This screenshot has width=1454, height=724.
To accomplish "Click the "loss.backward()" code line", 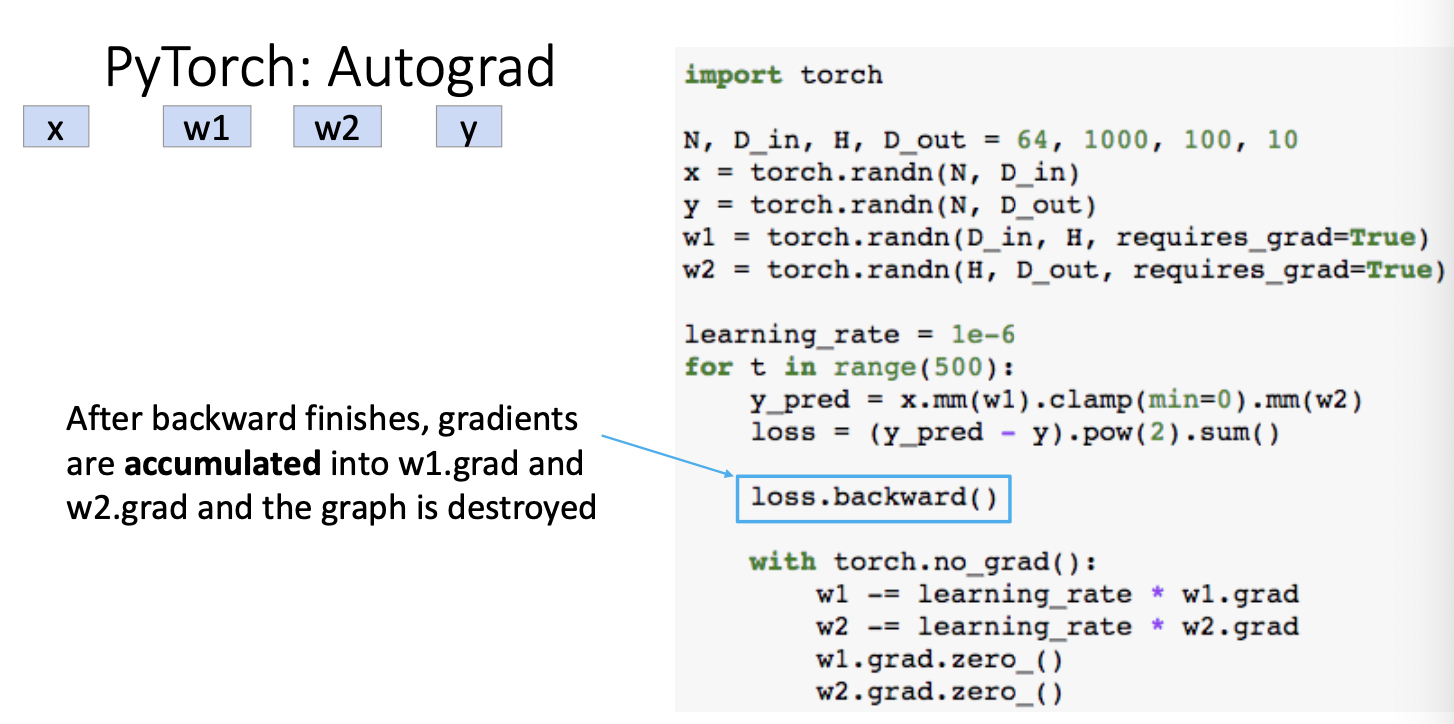I will [x=874, y=498].
